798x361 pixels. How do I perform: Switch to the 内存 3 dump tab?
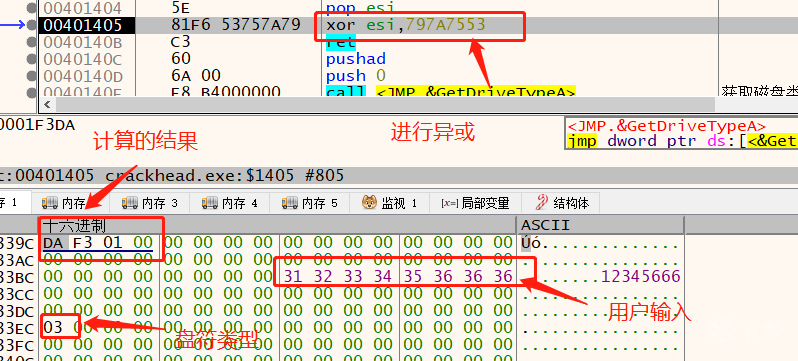coord(150,203)
